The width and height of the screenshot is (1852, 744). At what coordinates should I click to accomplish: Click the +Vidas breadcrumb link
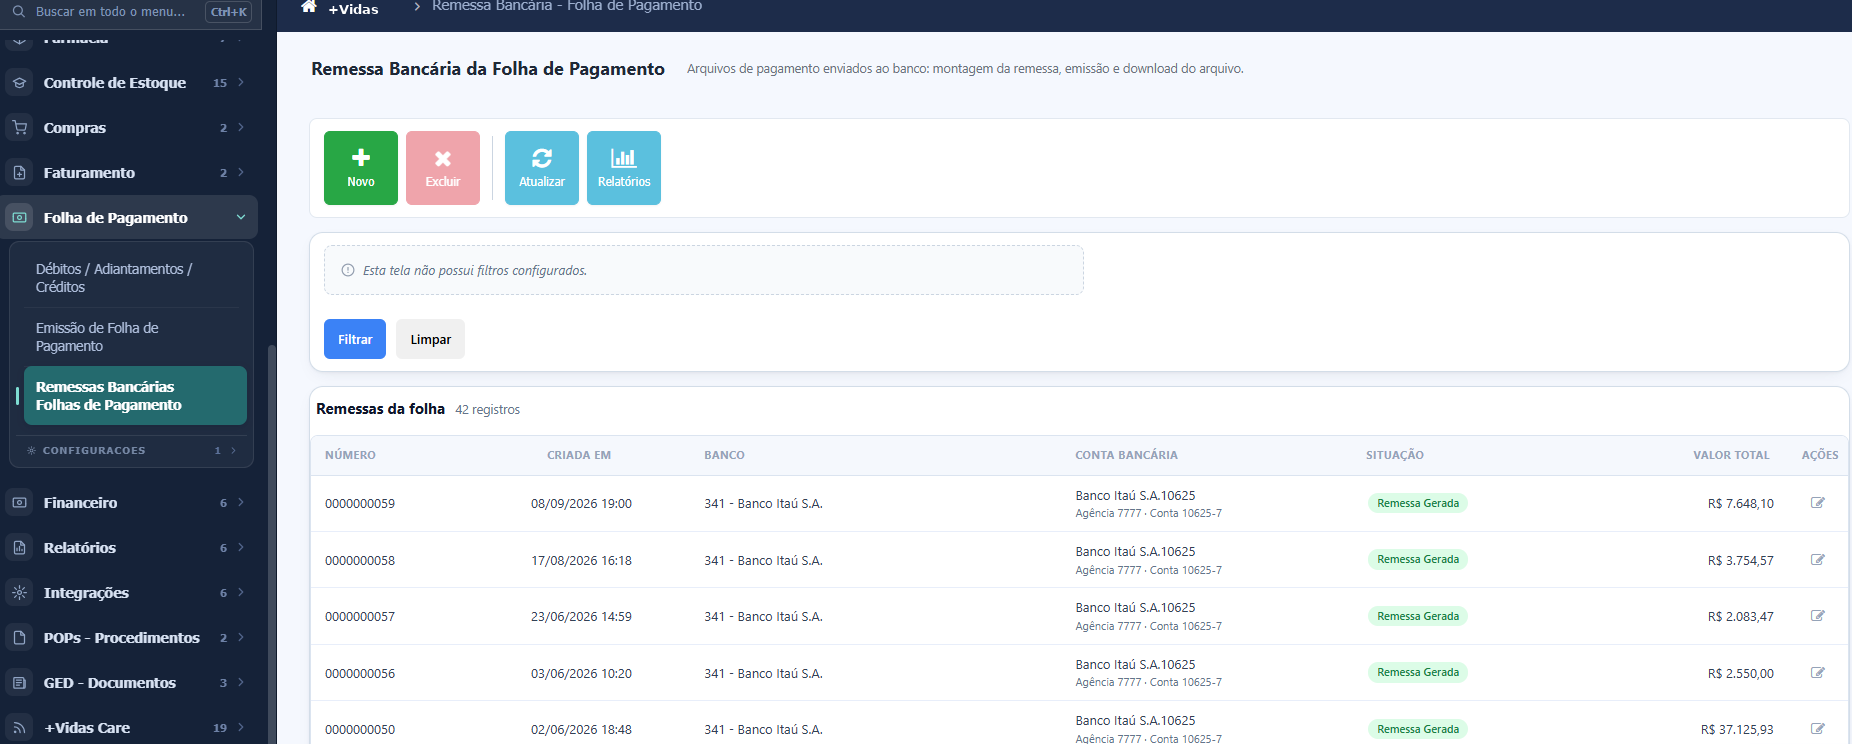353,9
